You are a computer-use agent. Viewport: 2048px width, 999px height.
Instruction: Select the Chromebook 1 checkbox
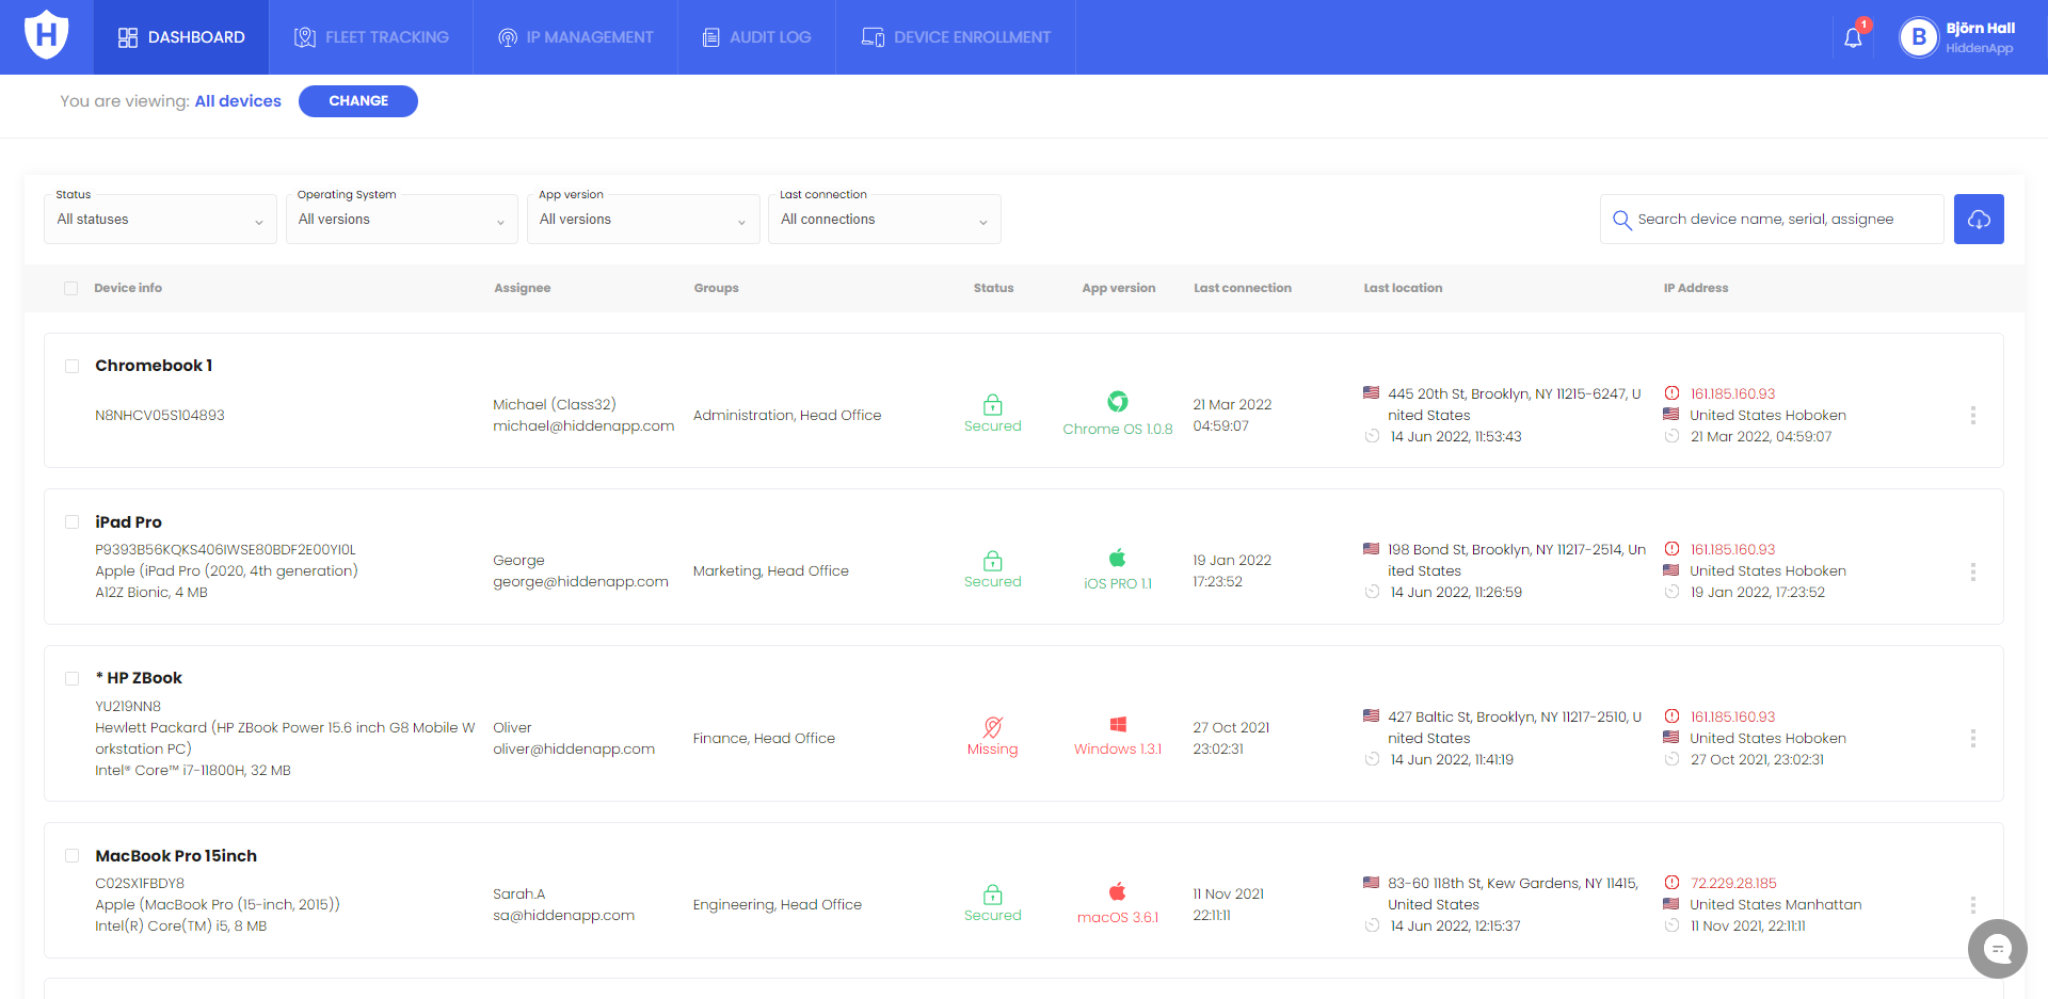[x=71, y=366]
